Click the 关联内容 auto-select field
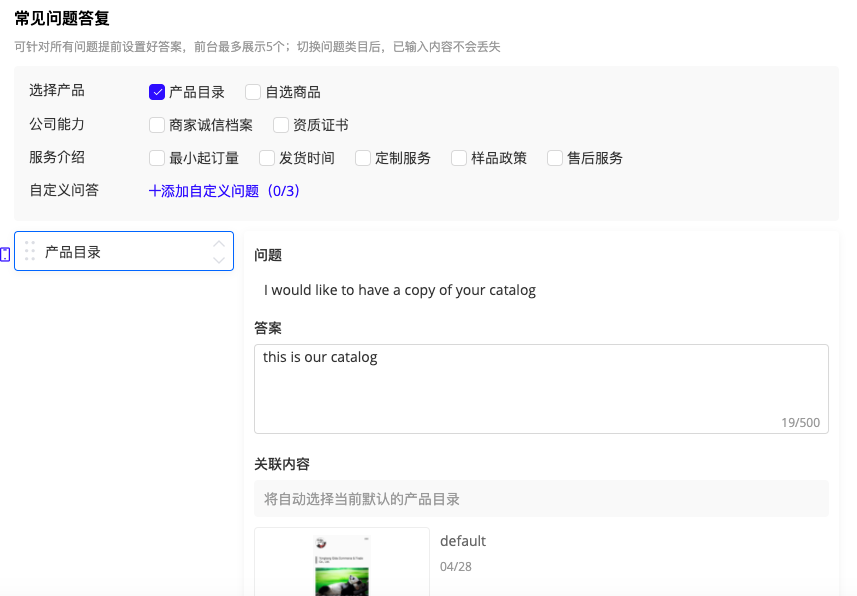This screenshot has height=596, width=857. (540, 498)
